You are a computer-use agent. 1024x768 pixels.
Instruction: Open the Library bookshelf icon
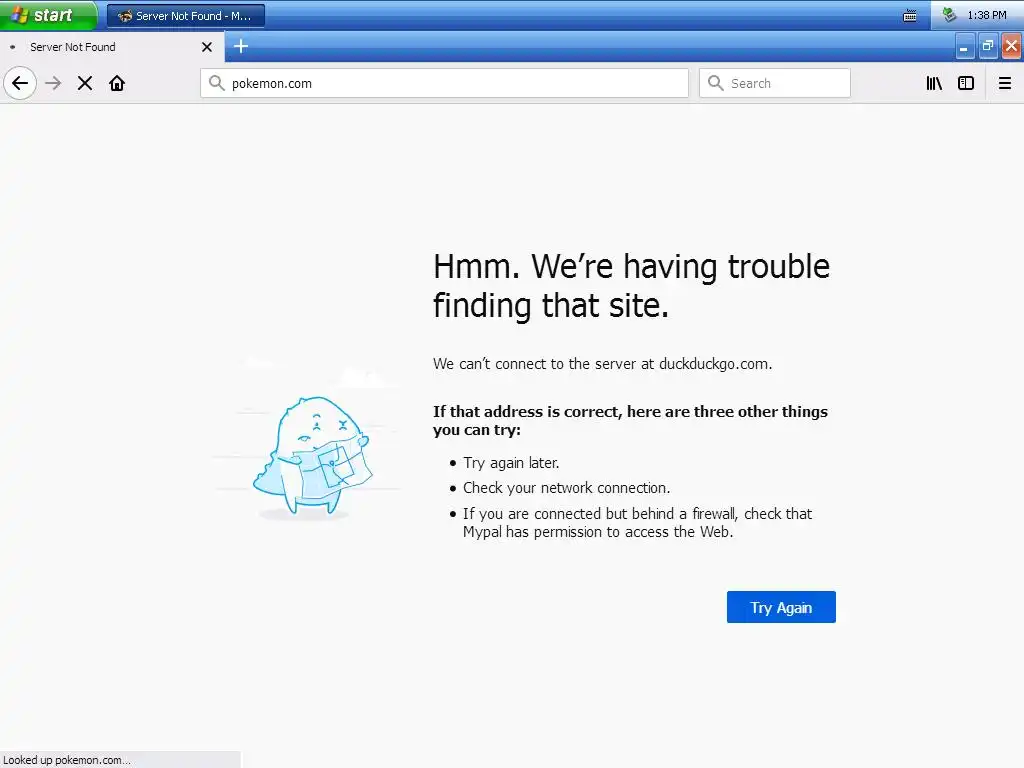[x=934, y=83]
